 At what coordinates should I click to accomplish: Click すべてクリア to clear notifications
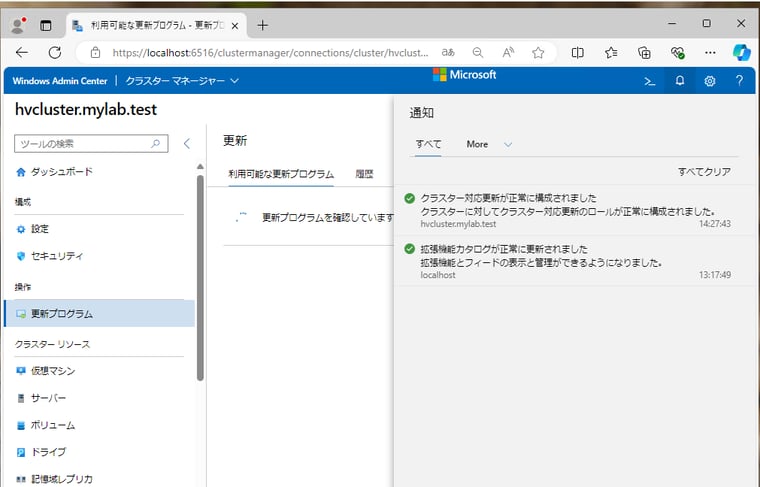[x=704, y=172]
